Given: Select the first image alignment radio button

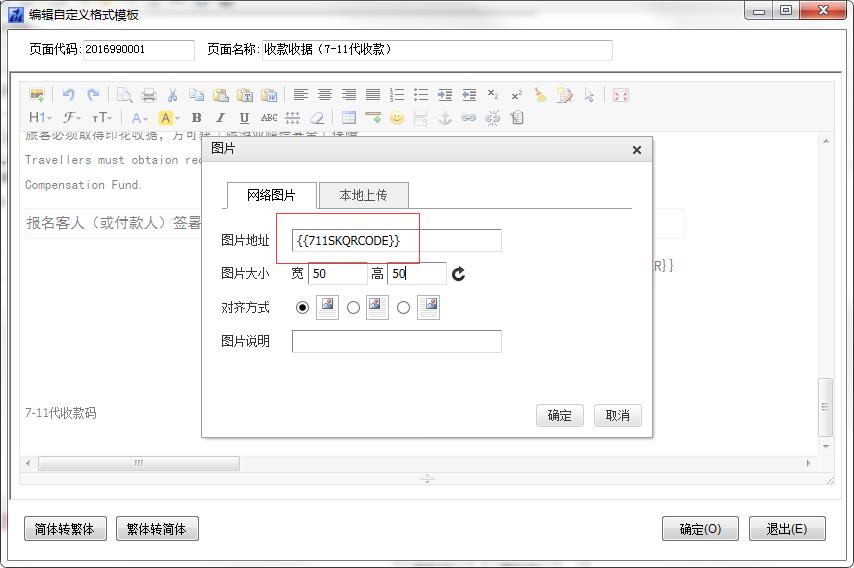Looking at the screenshot, I should (x=303, y=308).
